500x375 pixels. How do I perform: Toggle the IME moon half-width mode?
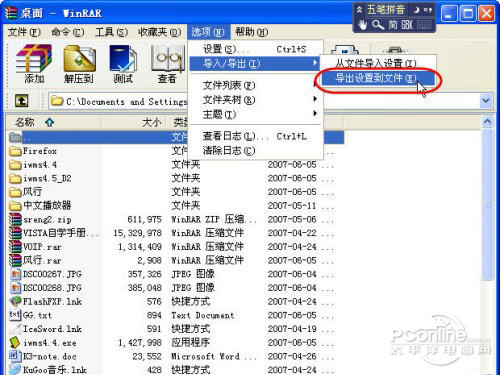[416, 10]
